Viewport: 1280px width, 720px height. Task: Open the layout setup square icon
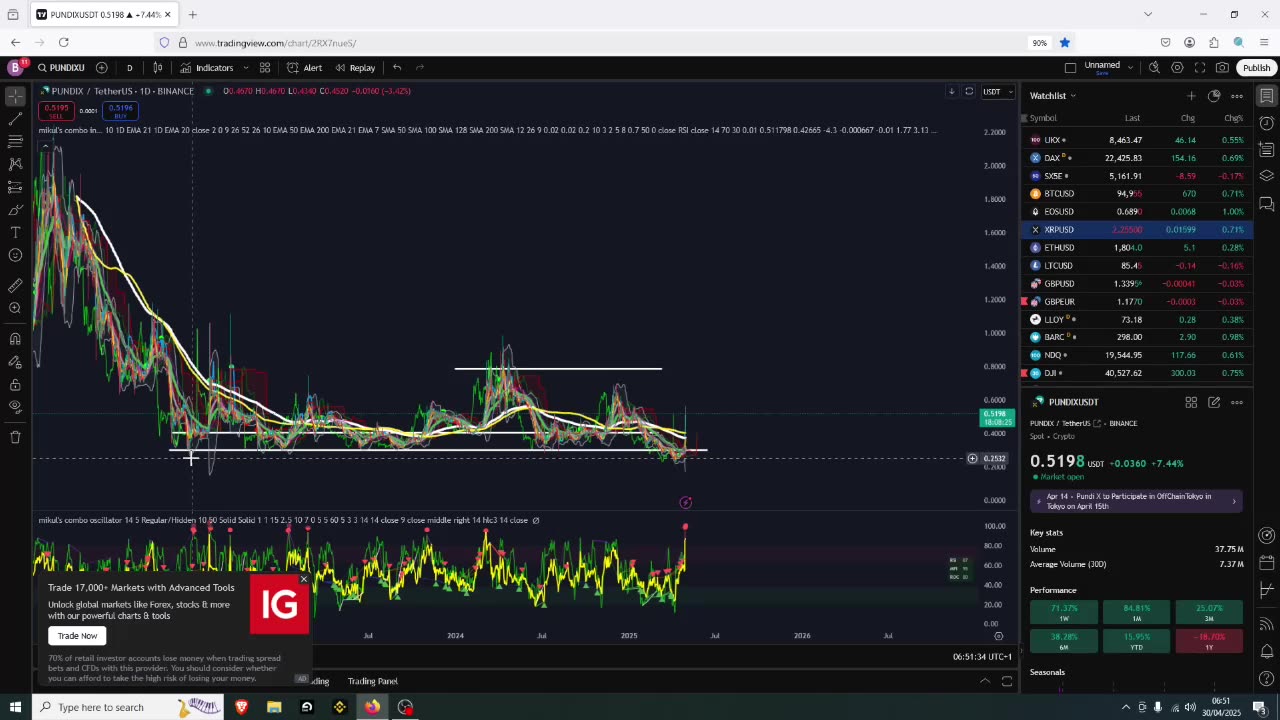coord(1070,68)
